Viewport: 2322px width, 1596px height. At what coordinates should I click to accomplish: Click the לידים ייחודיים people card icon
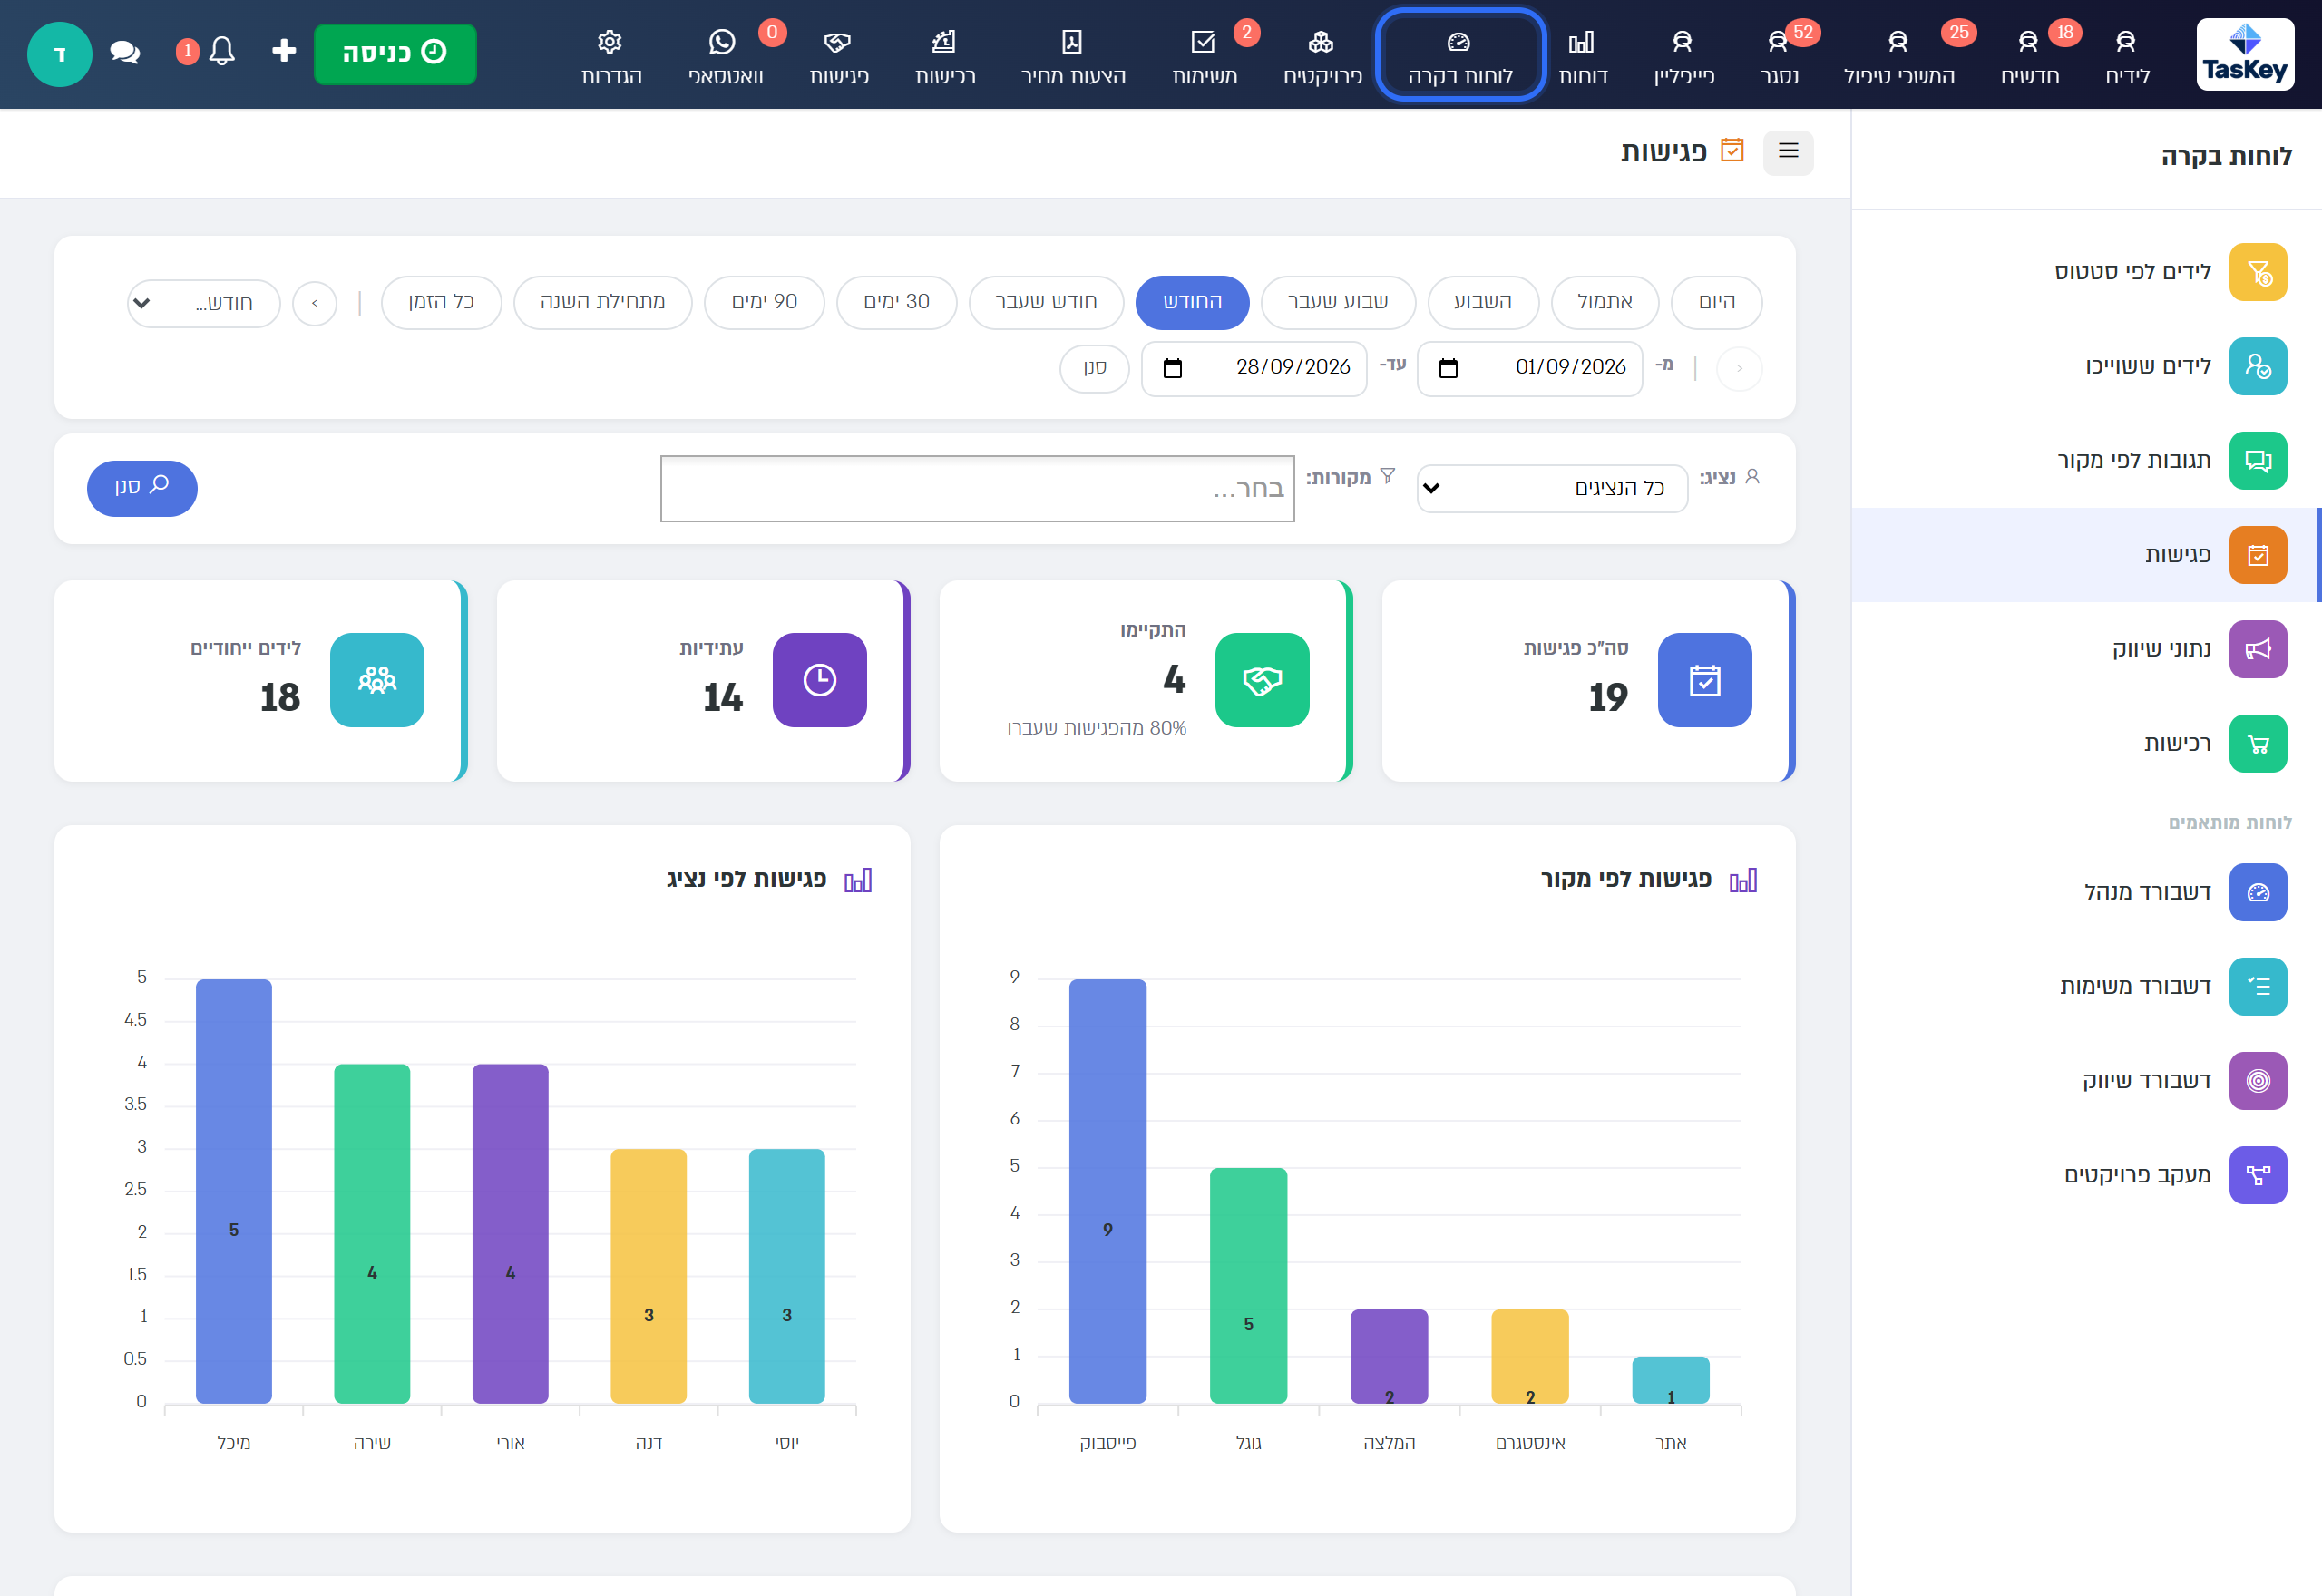(x=377, y=680)
